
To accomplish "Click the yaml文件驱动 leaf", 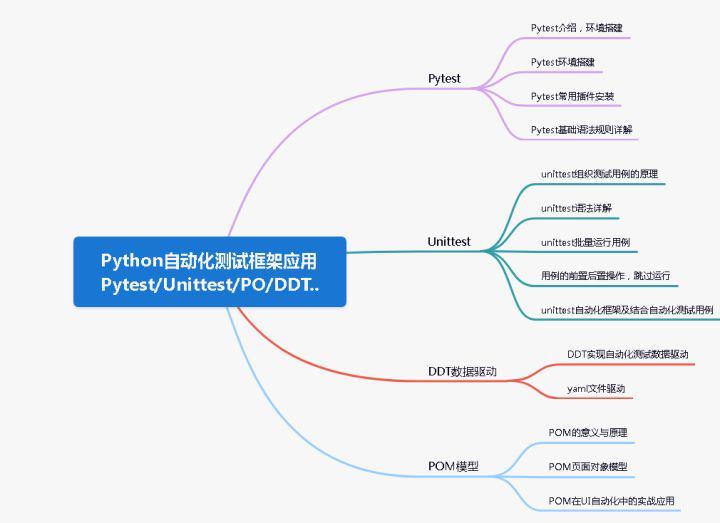I will [596, 388].
